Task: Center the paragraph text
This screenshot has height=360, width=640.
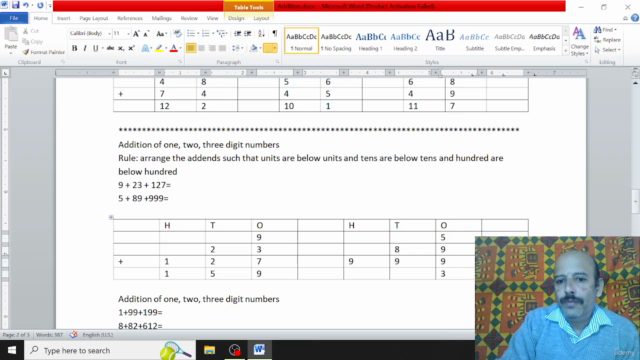Action: (x=201, y=48)
